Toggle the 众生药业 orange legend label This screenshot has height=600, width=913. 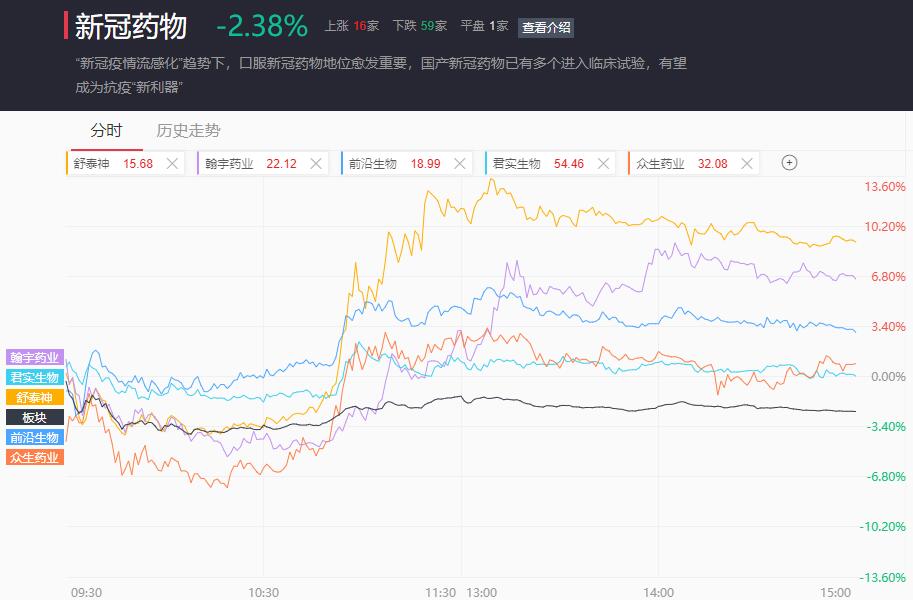point(35,457)
